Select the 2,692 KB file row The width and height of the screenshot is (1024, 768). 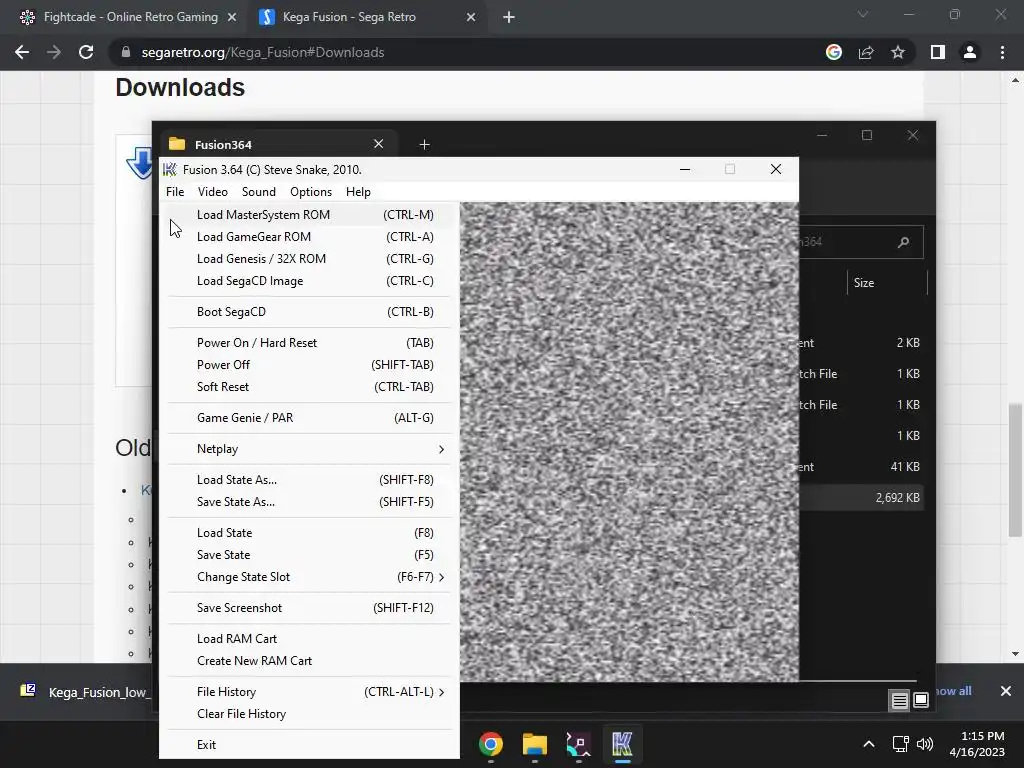(x=860, y=498)
